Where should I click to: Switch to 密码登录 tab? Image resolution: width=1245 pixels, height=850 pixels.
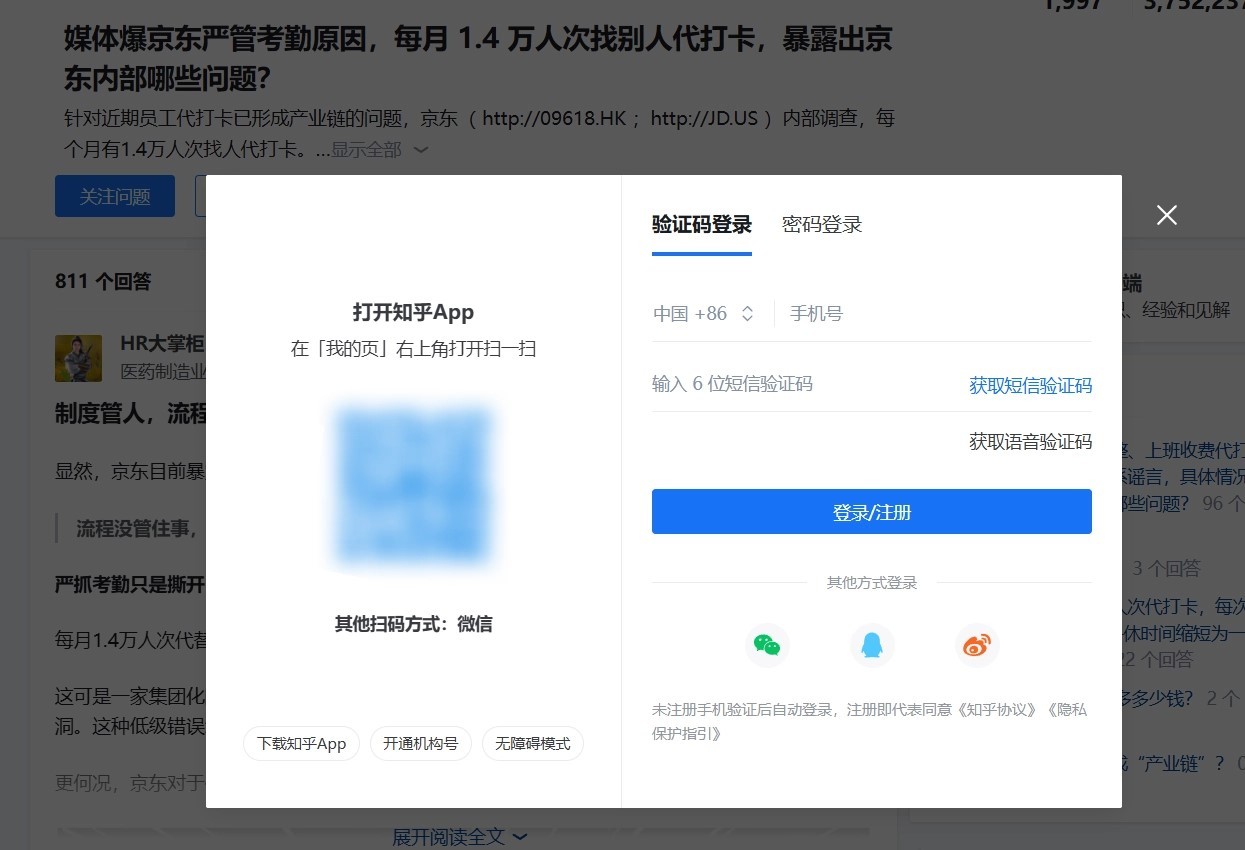822,225
